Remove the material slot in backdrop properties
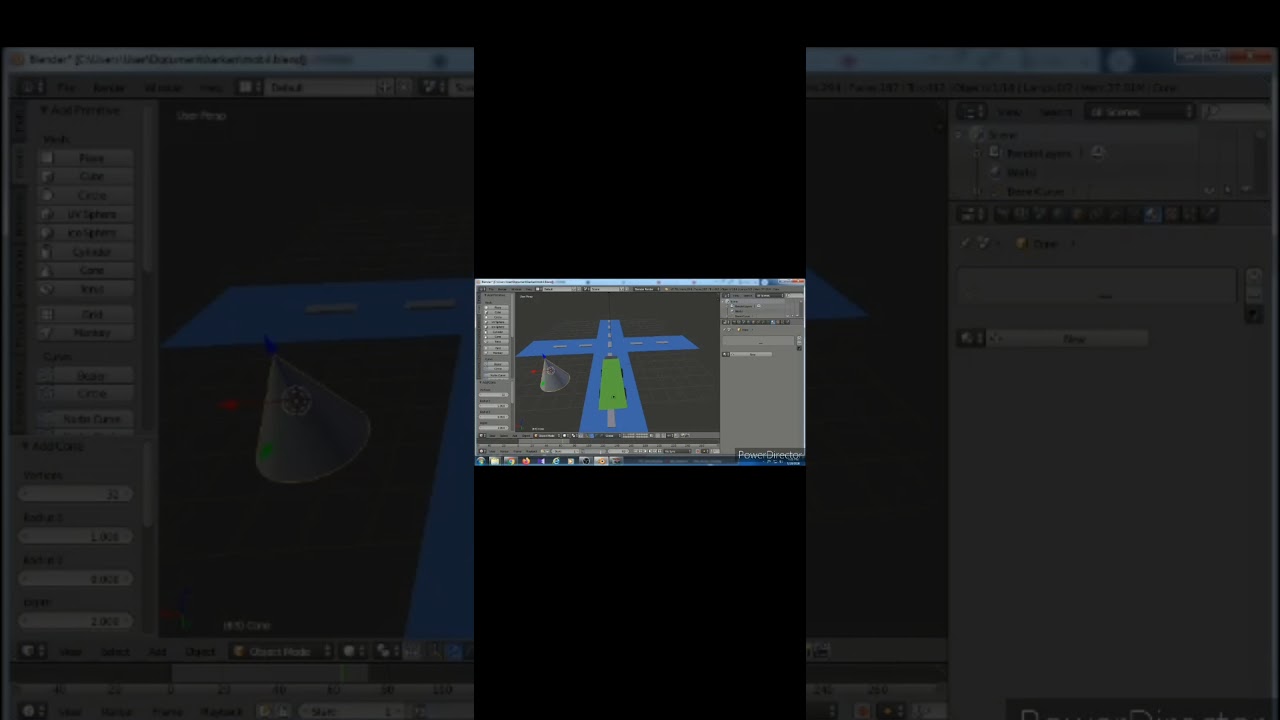This screenshot has width=1280, height=720. pyautogui.click(x=1255, y=295)
